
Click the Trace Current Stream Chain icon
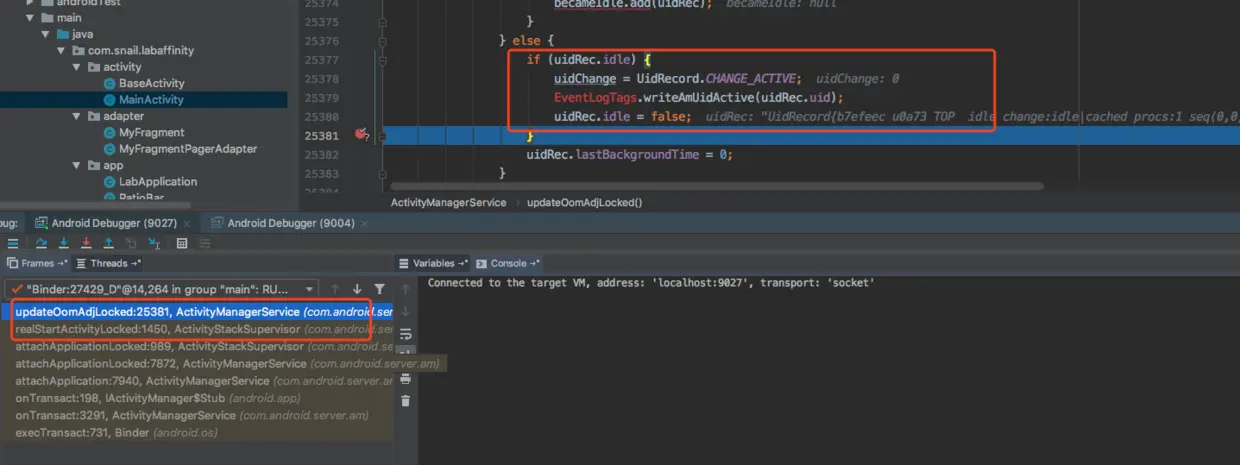pos(205,243)
